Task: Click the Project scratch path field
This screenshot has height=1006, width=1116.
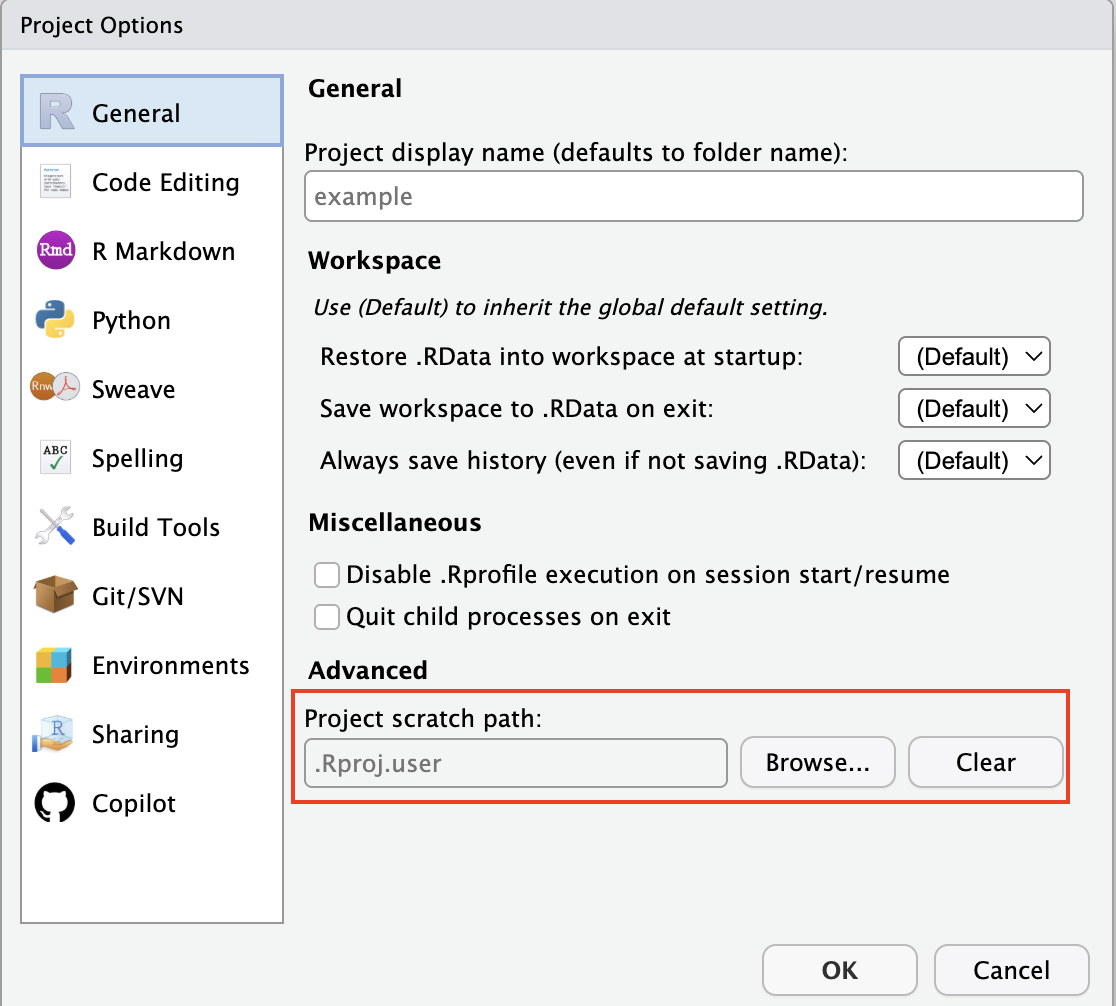Action: point(515,763)
